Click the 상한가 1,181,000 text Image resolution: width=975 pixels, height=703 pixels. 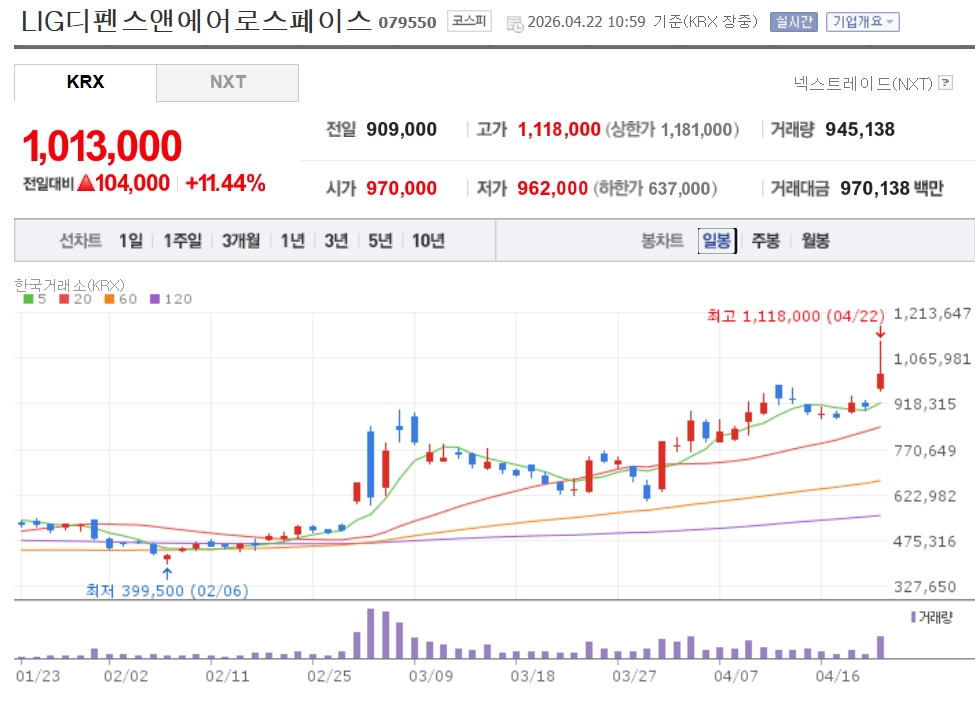point(672,129)
